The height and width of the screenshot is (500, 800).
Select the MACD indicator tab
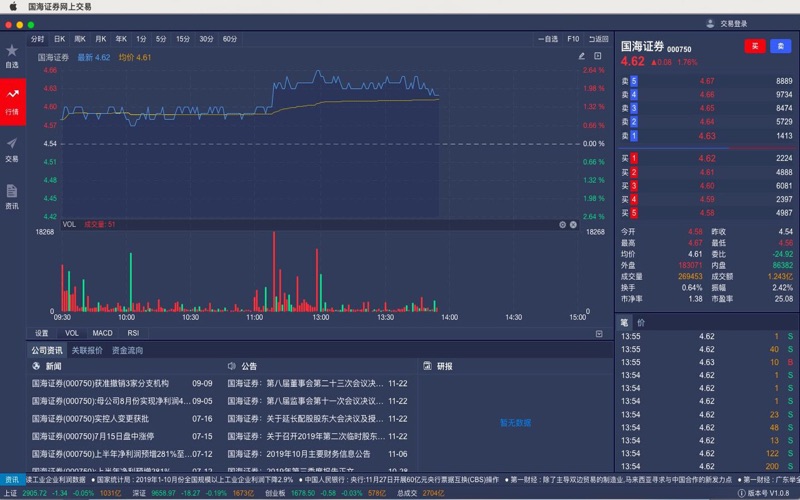103,333
